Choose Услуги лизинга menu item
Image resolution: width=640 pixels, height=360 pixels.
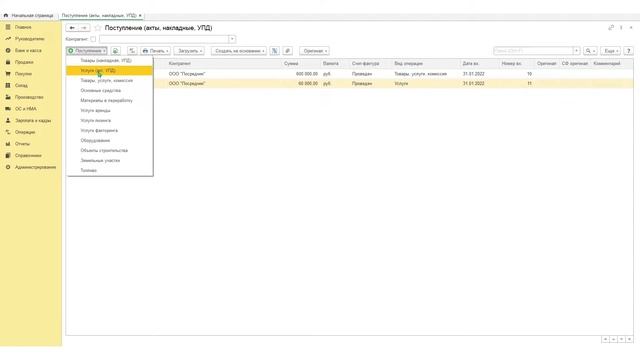coord(110,120)
